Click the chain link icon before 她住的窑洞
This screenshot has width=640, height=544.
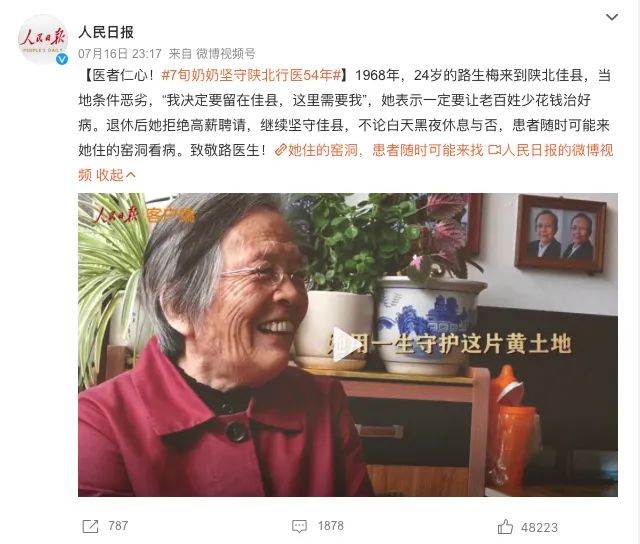[281, 150]
